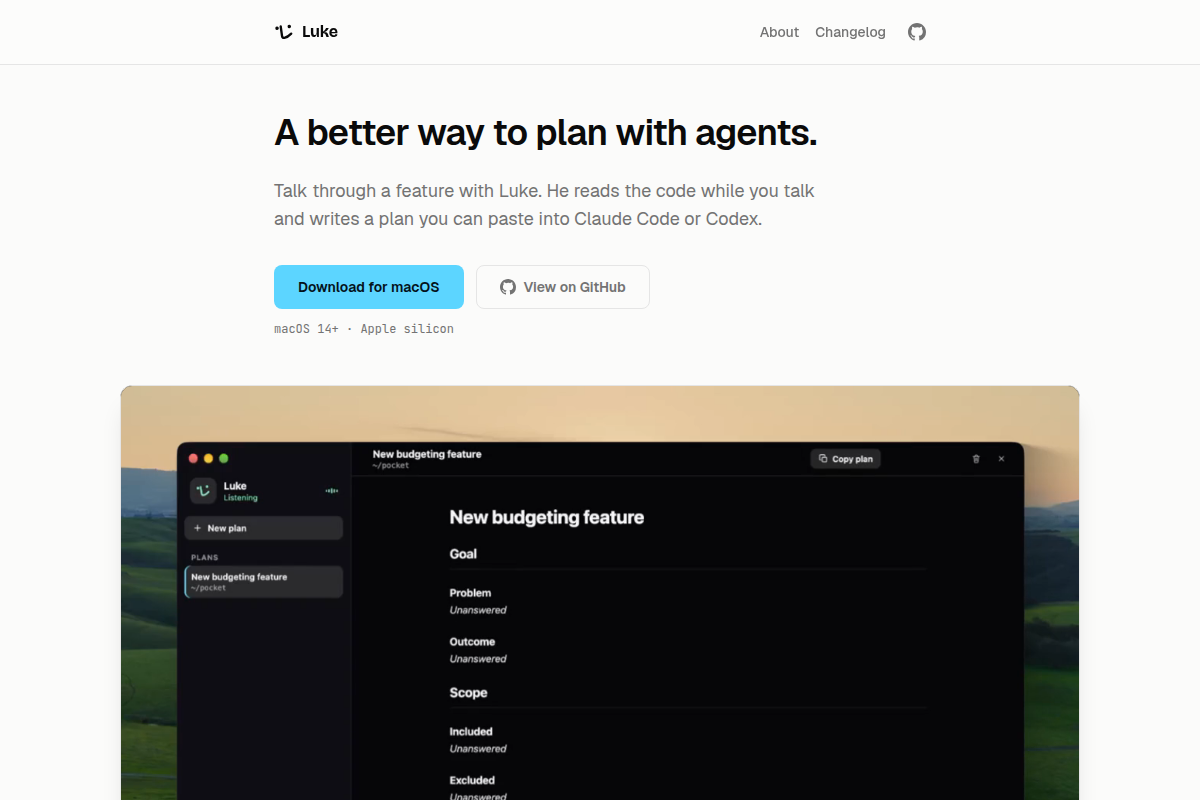Click the View on GitHub button
The height and width of the screenshot is (800, 1200).
tap(563, 287)
